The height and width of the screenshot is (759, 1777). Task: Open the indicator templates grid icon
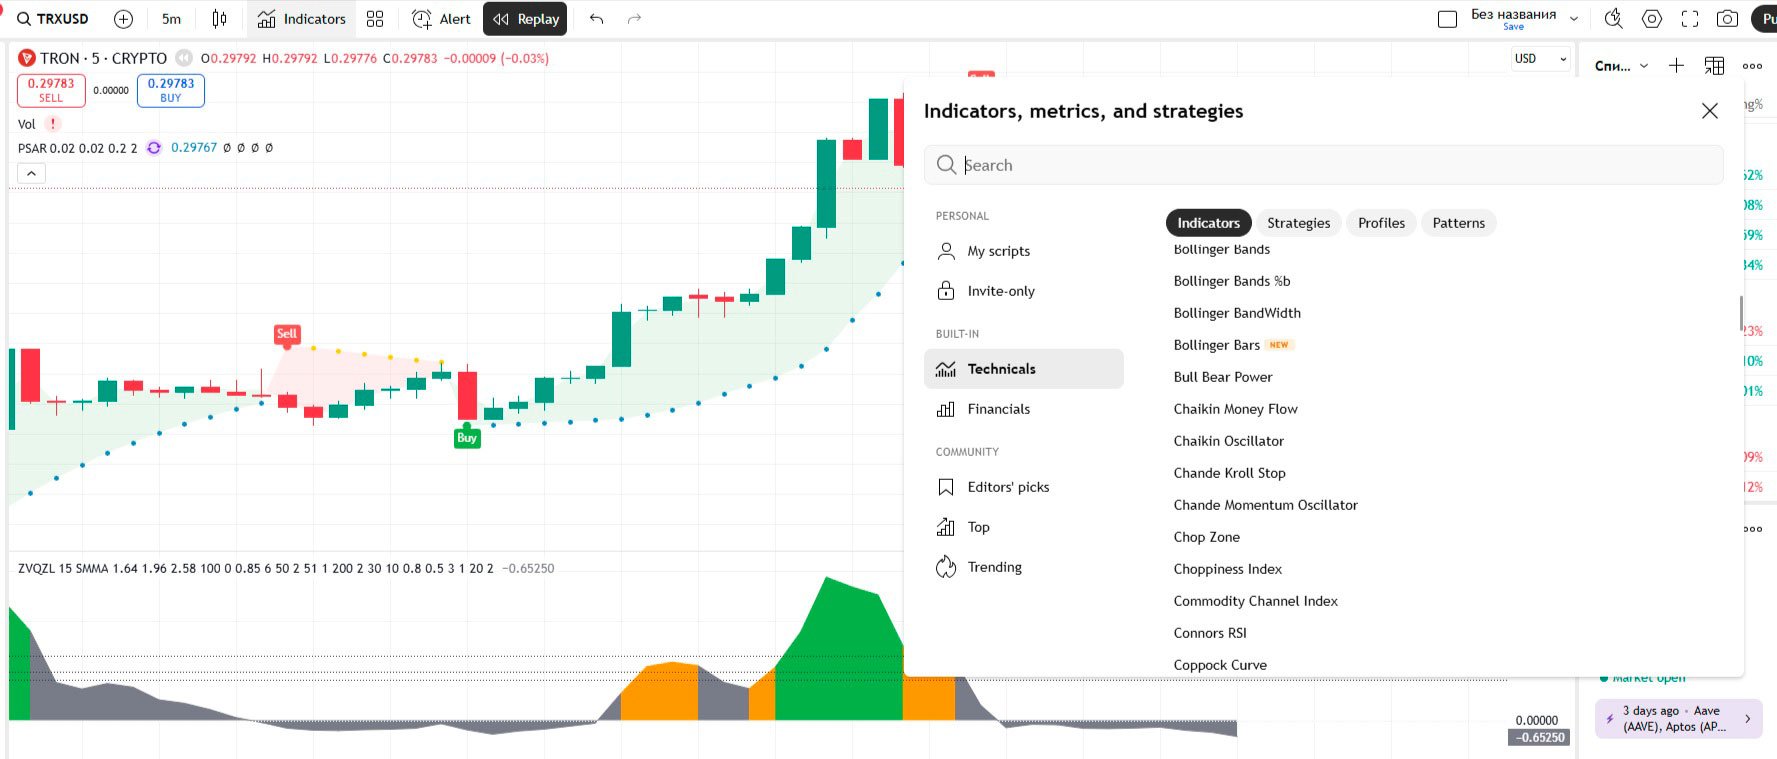375,19
